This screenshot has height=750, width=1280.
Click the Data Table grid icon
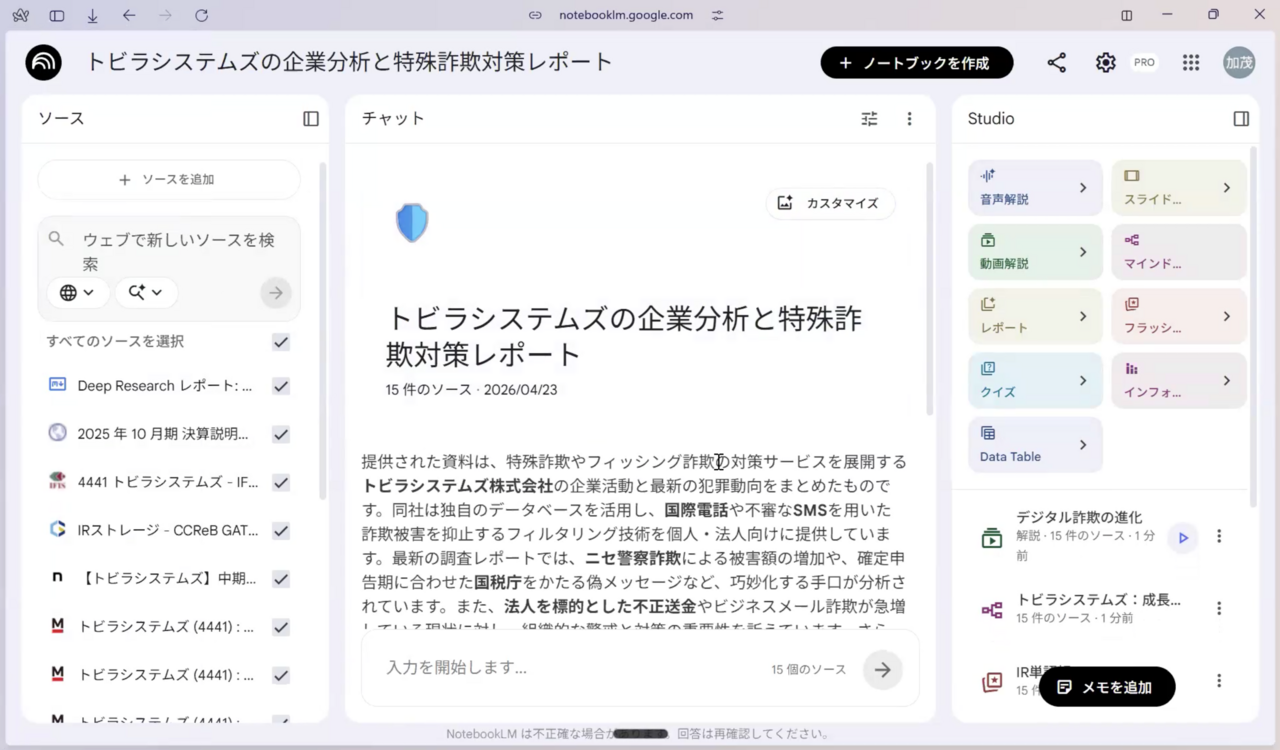(x=988, y=433)
